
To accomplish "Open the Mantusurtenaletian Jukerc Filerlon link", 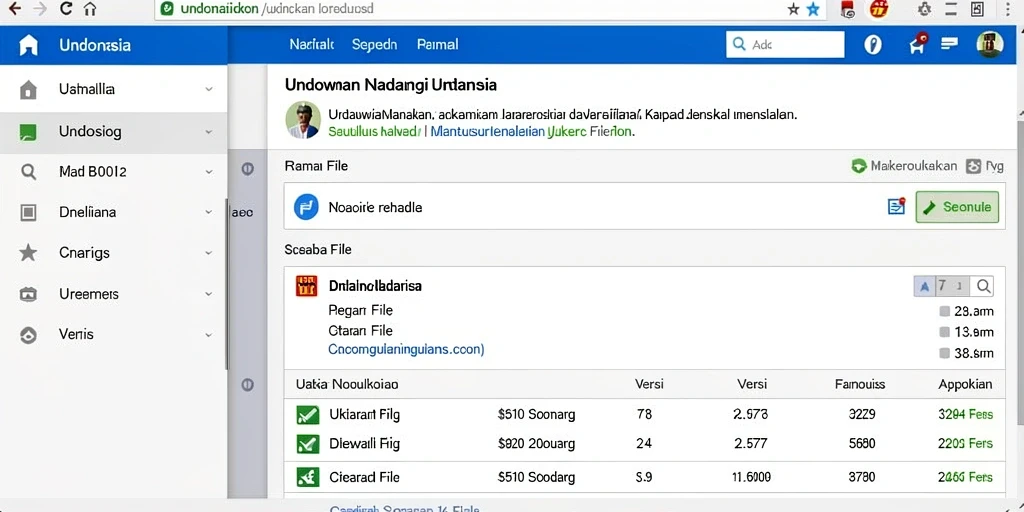I will 532,131.
